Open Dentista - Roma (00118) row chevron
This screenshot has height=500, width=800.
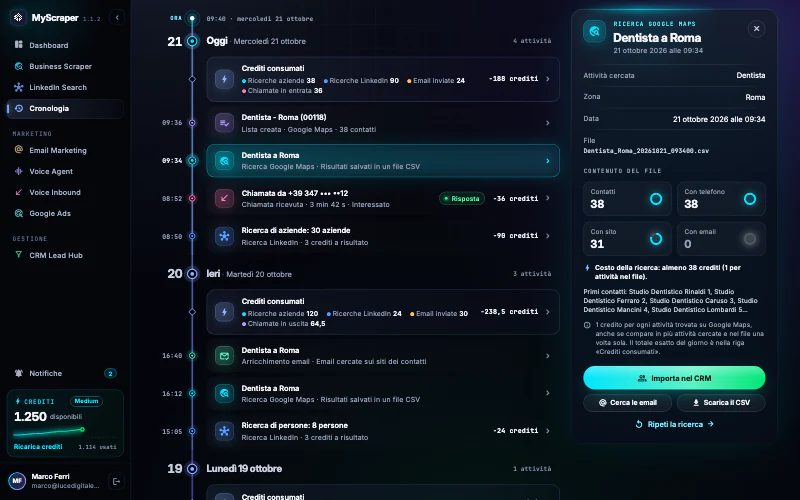(x=547, y=123)
